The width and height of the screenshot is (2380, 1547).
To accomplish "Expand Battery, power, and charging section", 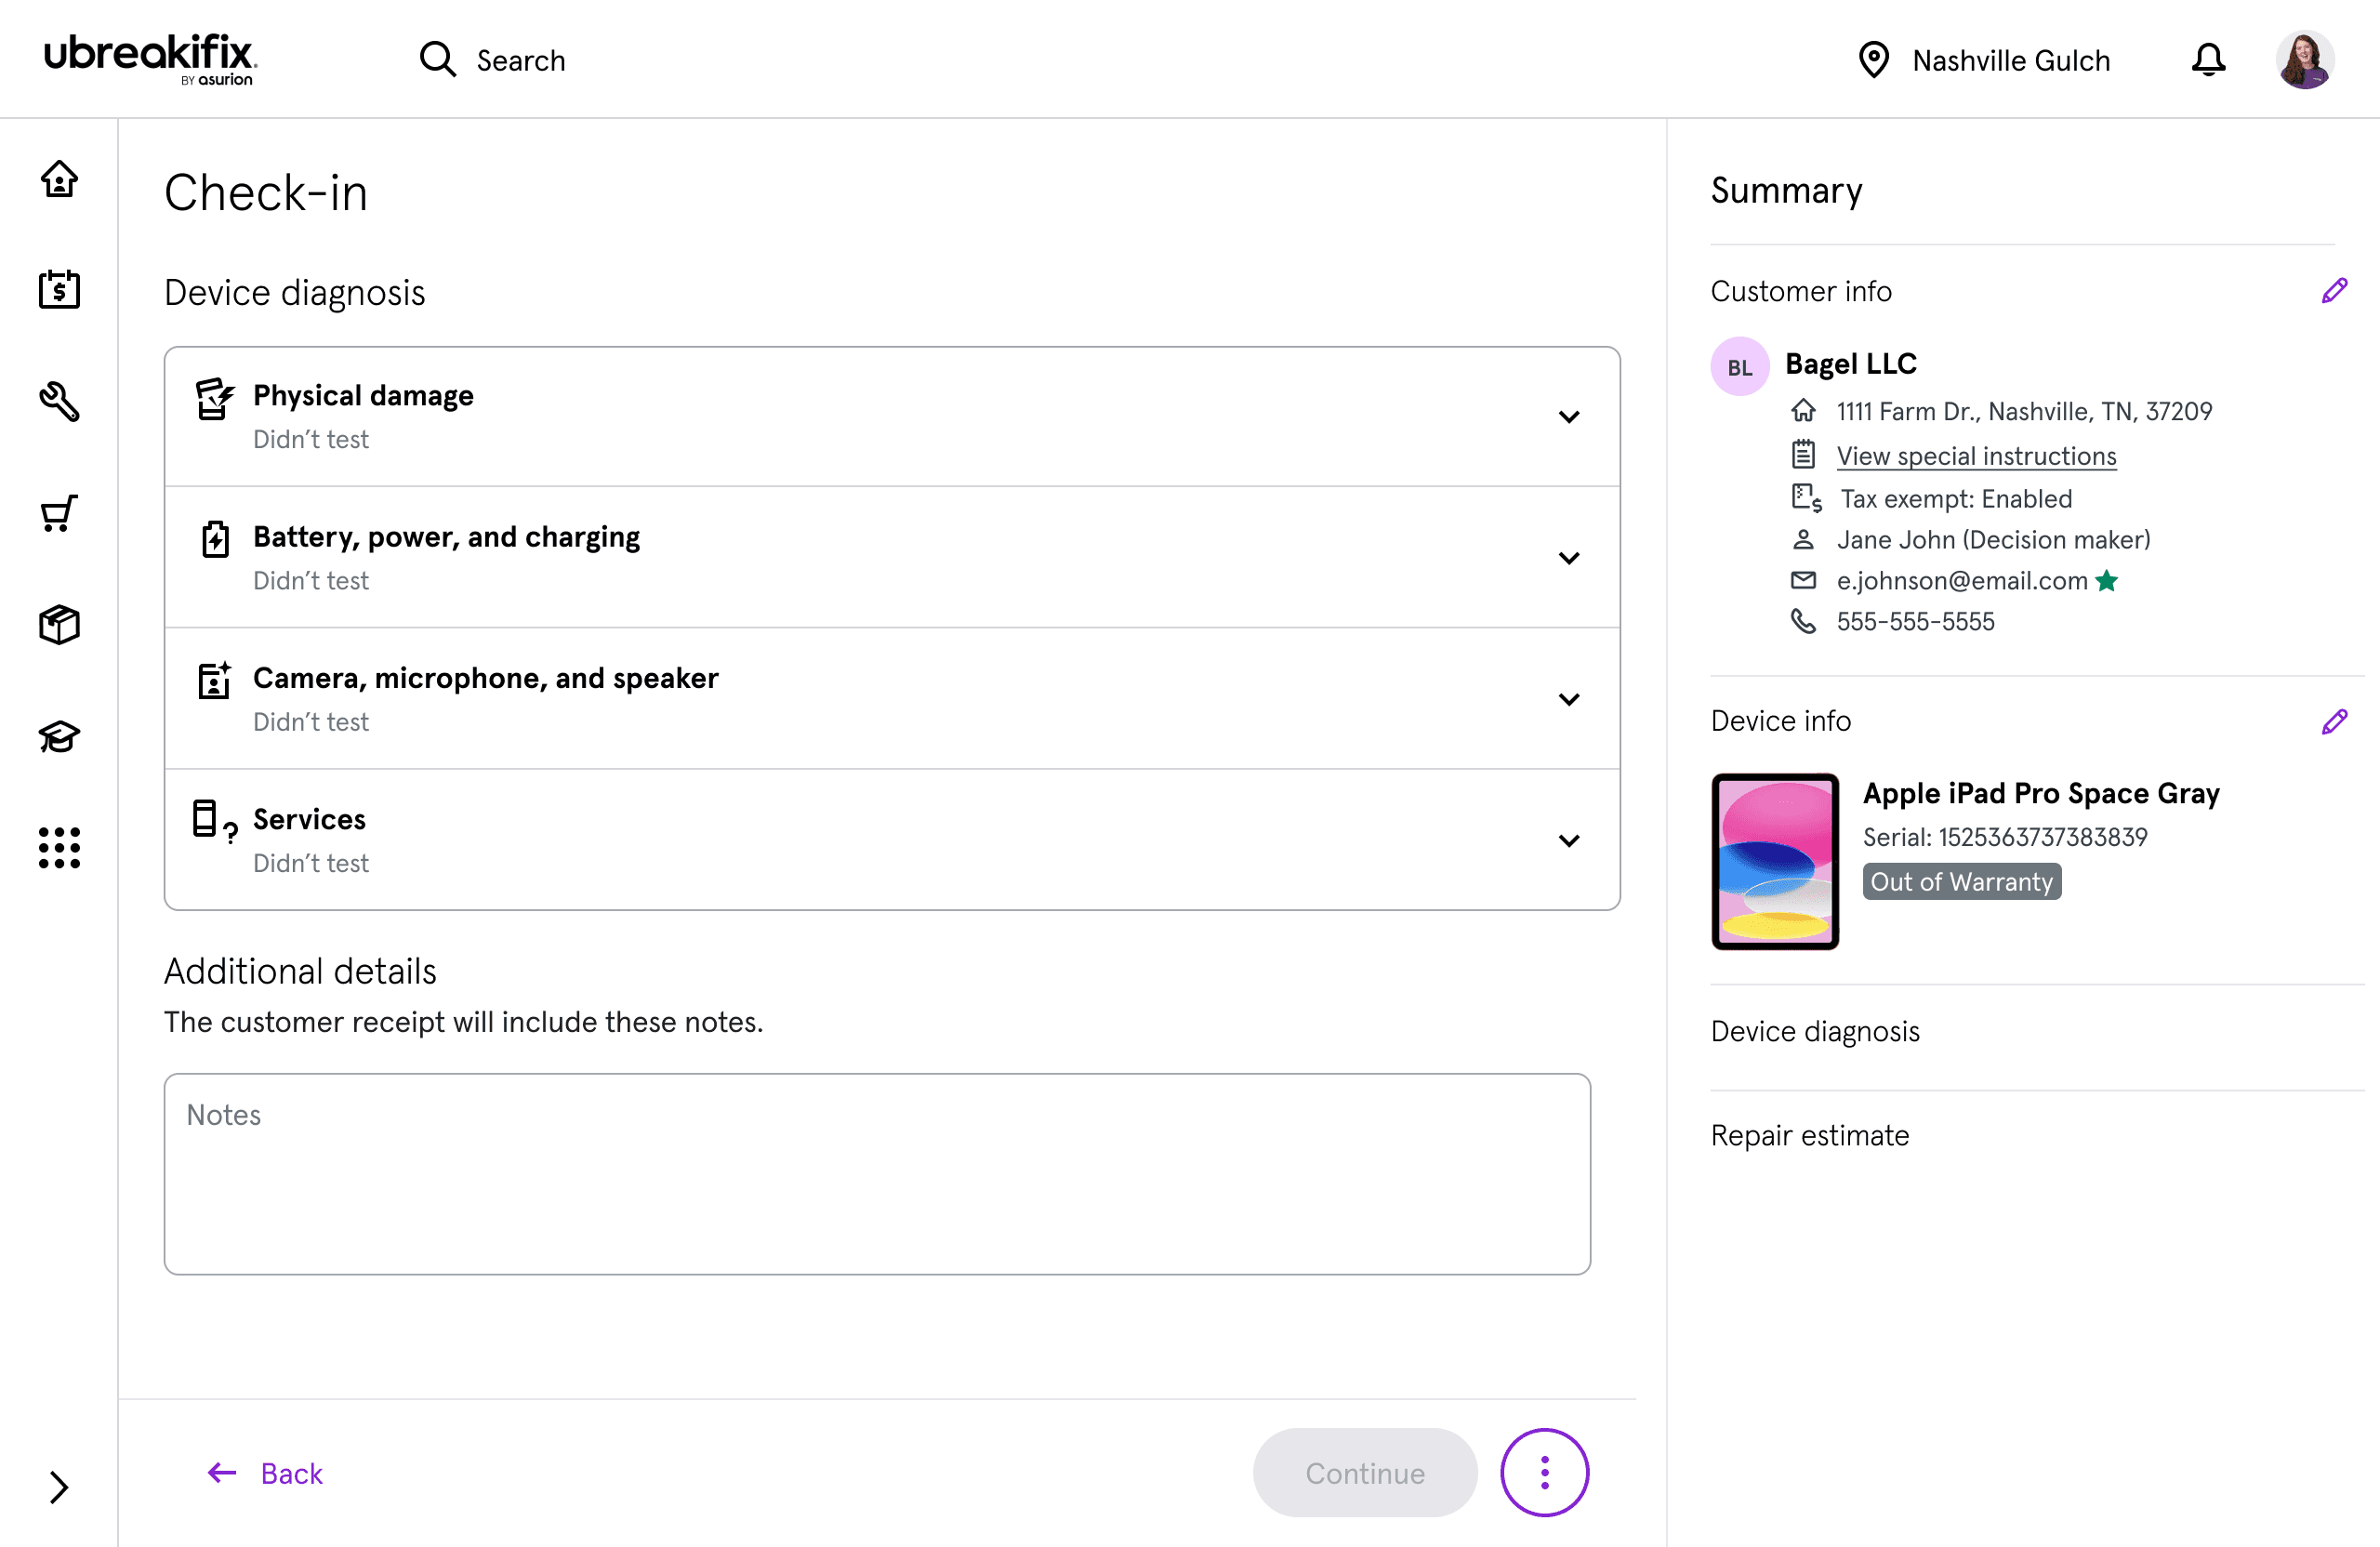I will tap(1569, 558).
